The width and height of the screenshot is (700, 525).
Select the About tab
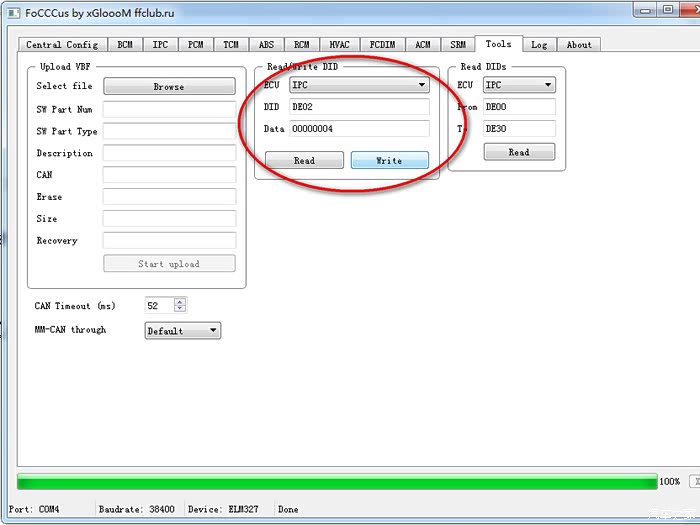(x=579, y=45)
